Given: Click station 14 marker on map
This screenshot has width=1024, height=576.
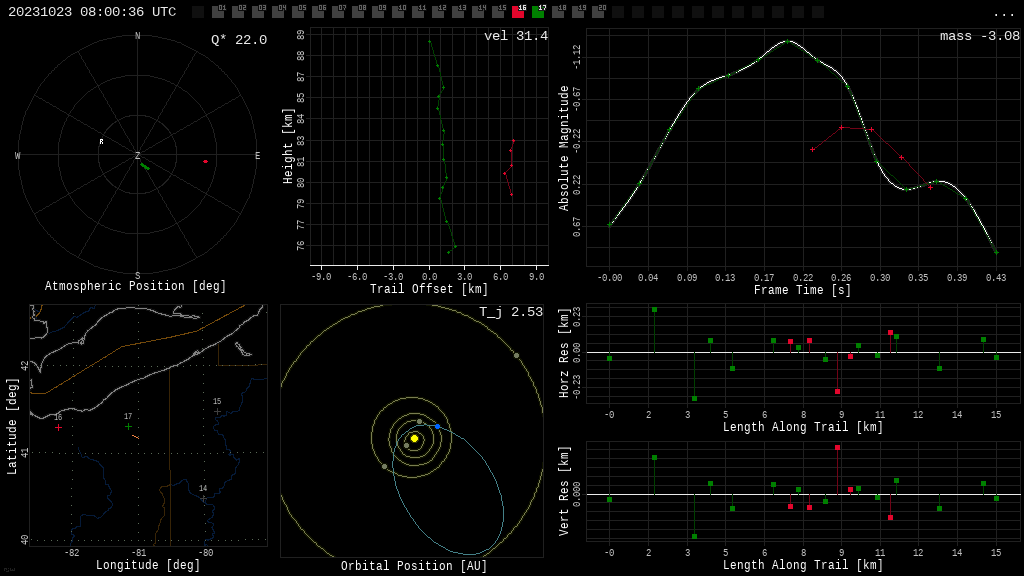Looking at the screenshot, I should point(204,498).
